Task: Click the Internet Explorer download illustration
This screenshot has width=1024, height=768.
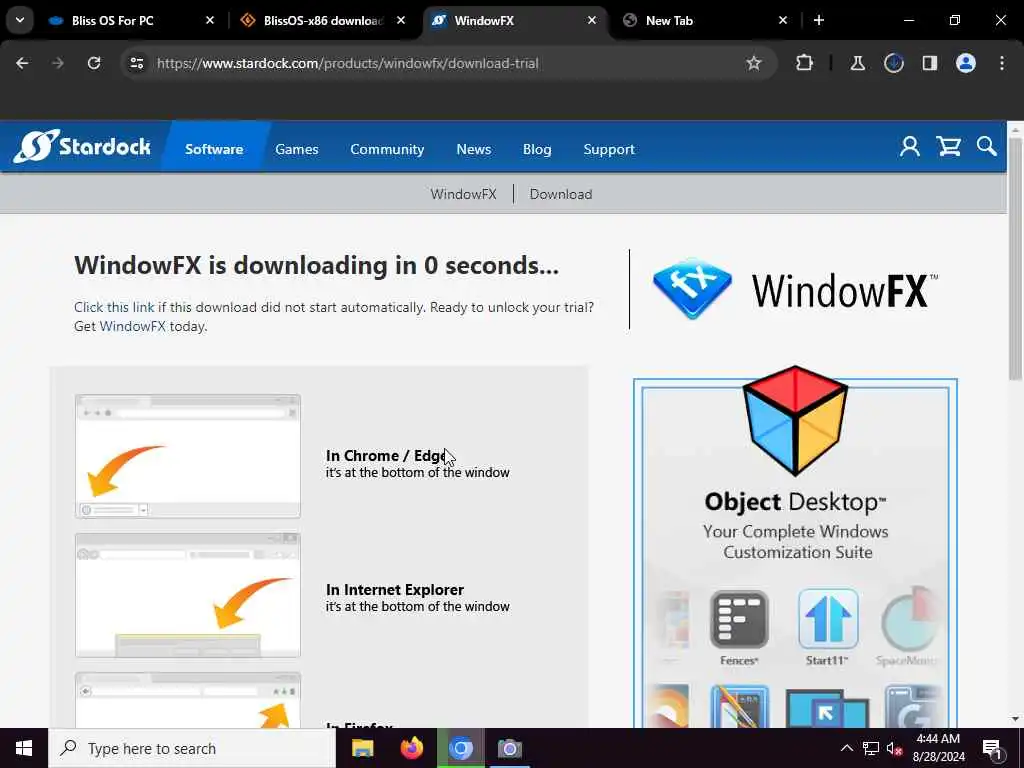Action: pyautogui.click(x=188, y=595)
